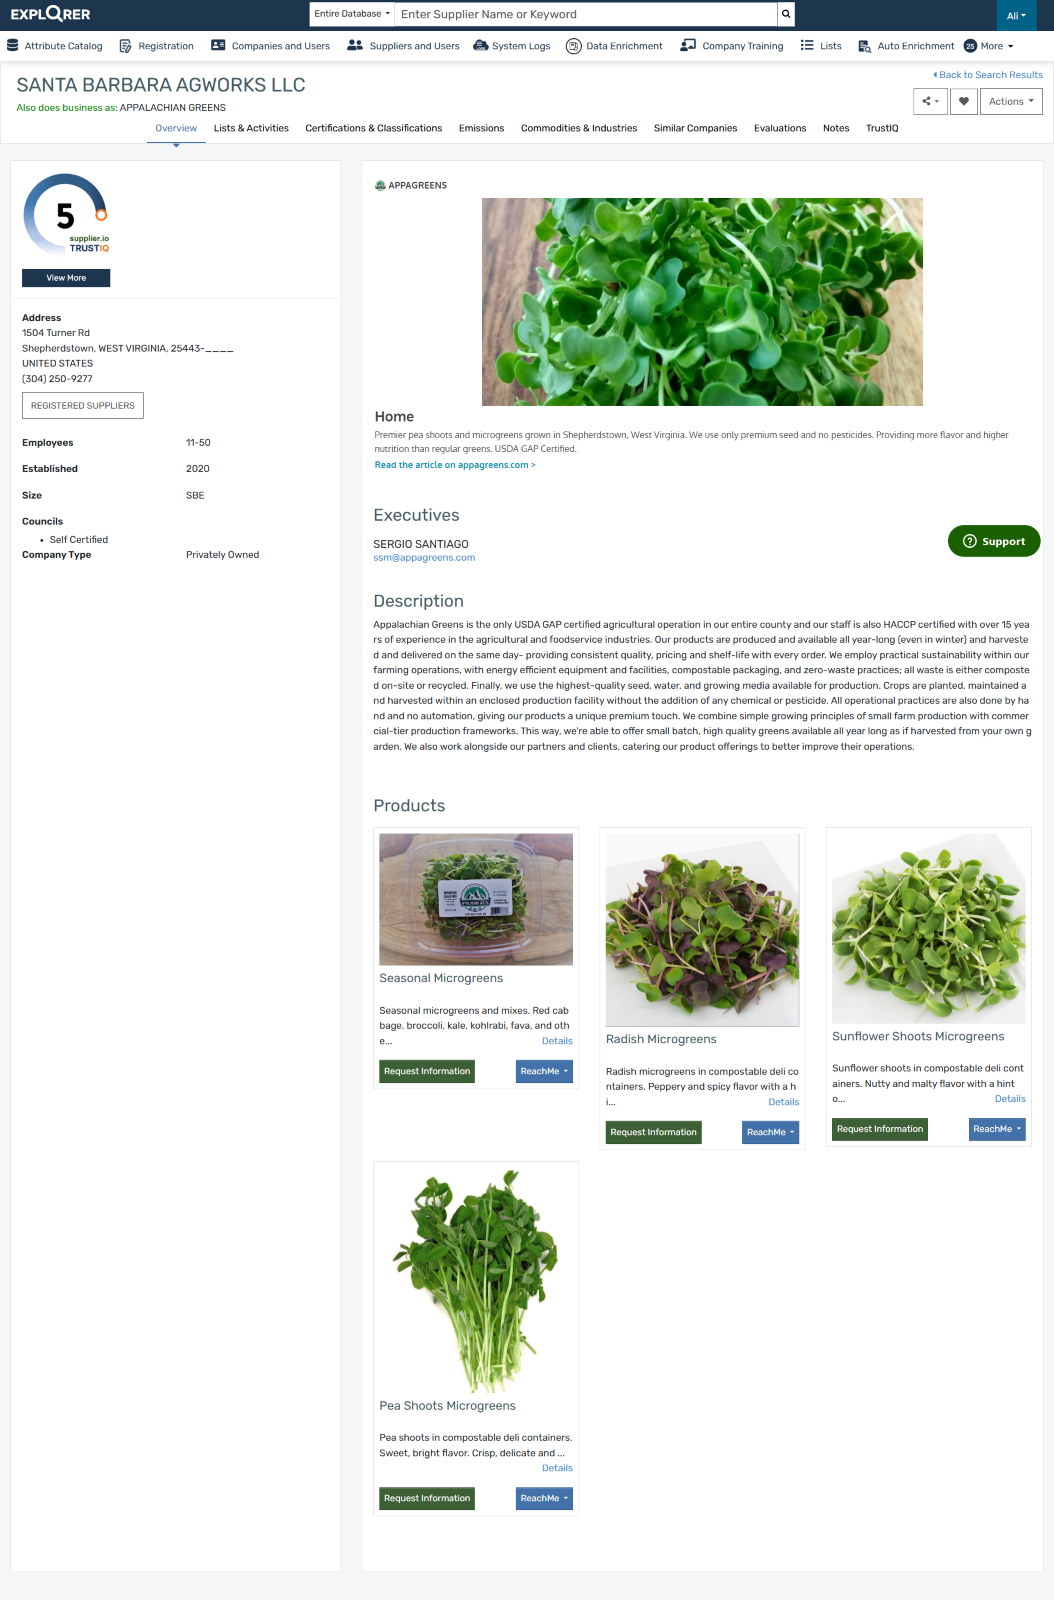Viewport: 1054px width, 1600px height.
Task: Open the Lists navbar item
Action: [x=821, y=46]
